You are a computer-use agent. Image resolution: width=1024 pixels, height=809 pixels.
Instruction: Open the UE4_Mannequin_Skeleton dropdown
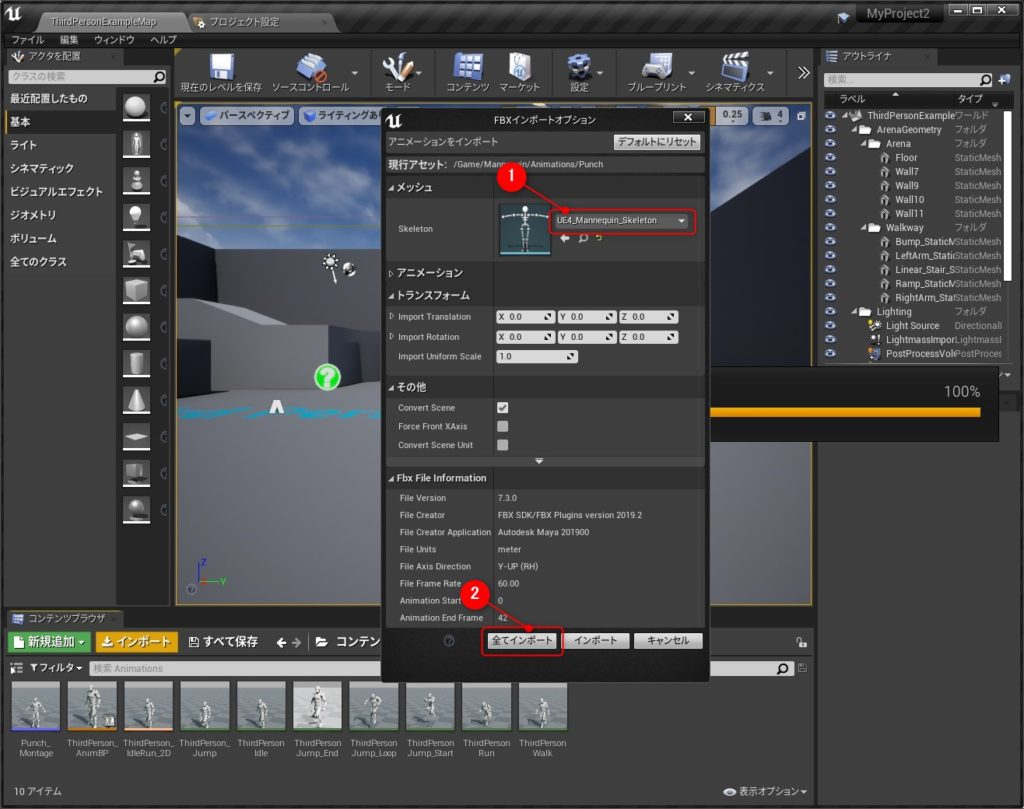[622, 221]
